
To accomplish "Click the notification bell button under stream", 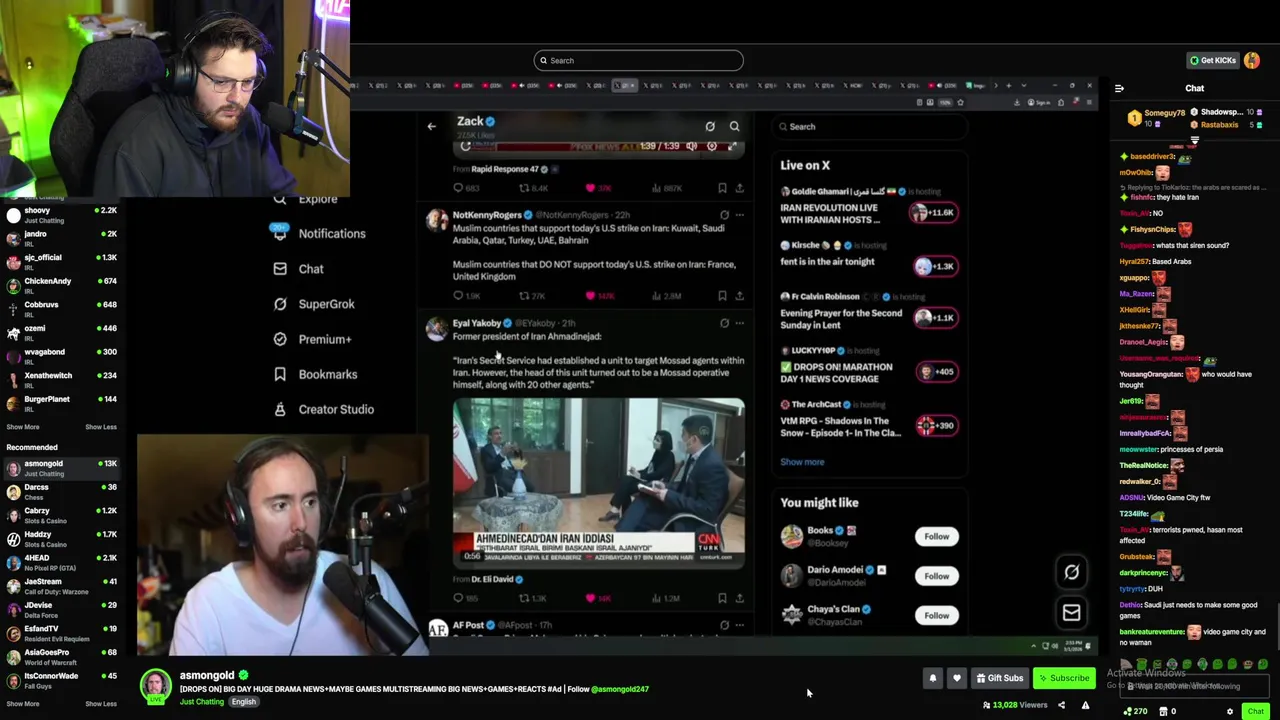I will [933, 678].
